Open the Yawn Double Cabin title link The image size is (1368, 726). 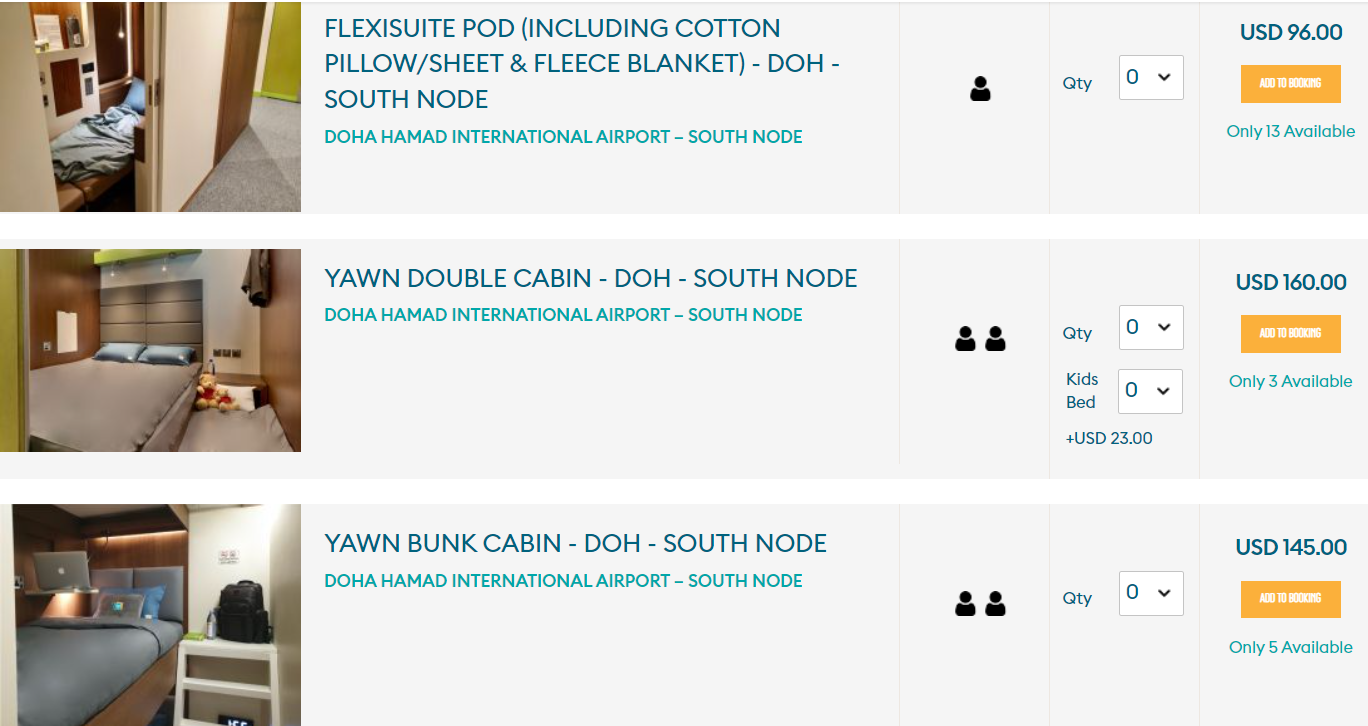(x=590, y=278)
